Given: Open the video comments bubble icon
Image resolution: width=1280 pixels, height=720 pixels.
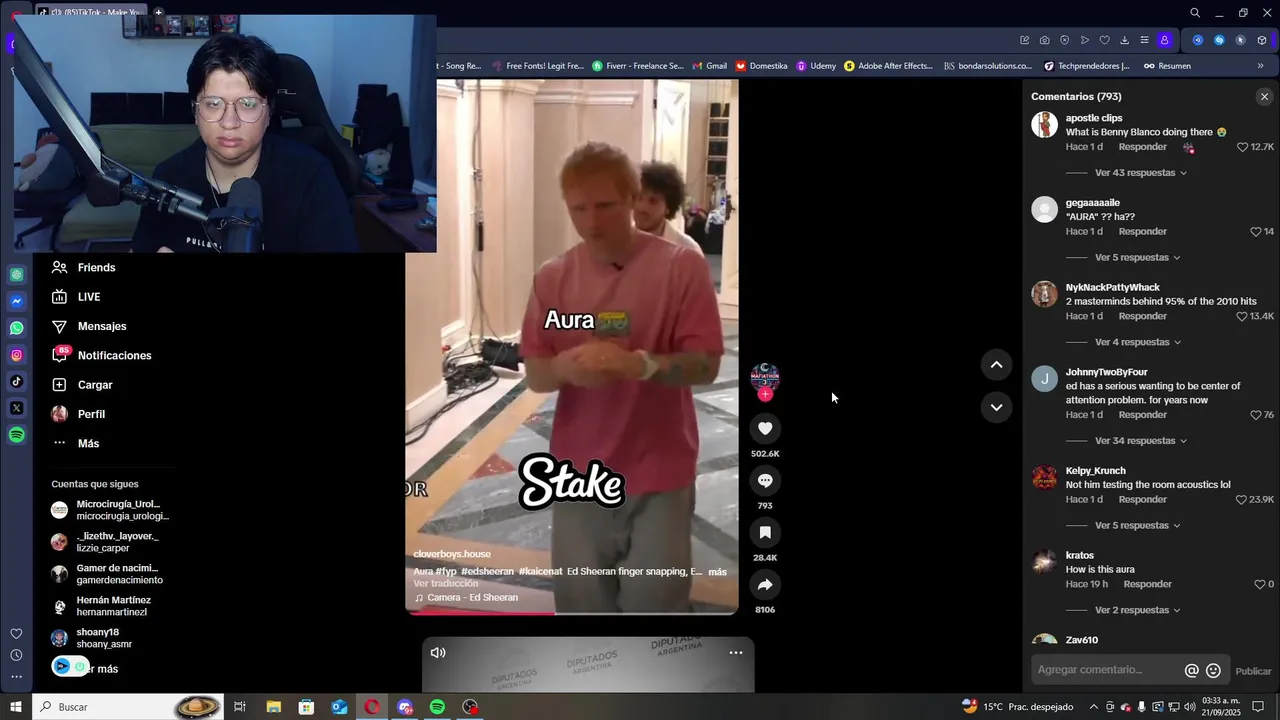Looking at the screenshot, I should coord(765,480).
